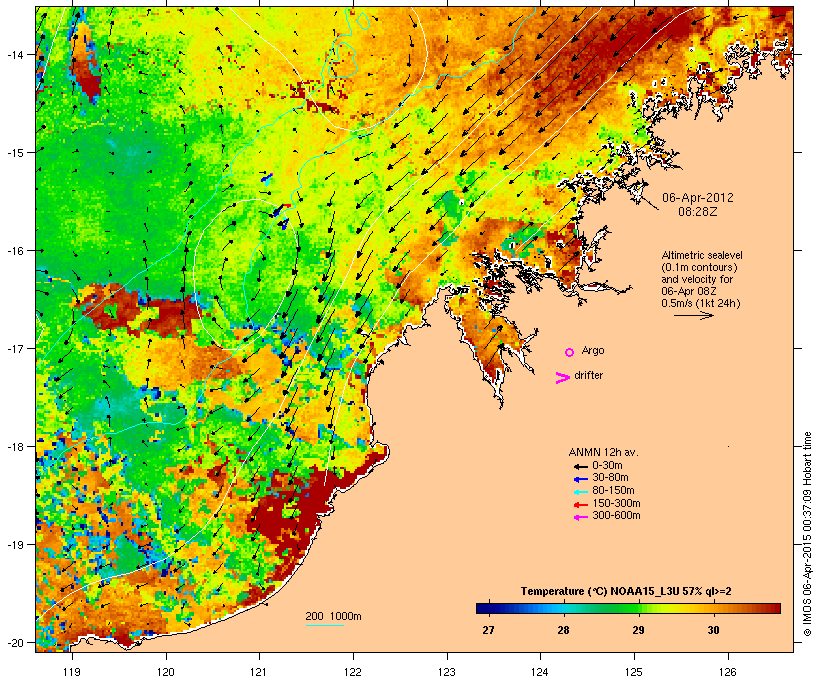
Task: Click longitude axis label 124
Action: pyautogui.click(x=541, y=672)
